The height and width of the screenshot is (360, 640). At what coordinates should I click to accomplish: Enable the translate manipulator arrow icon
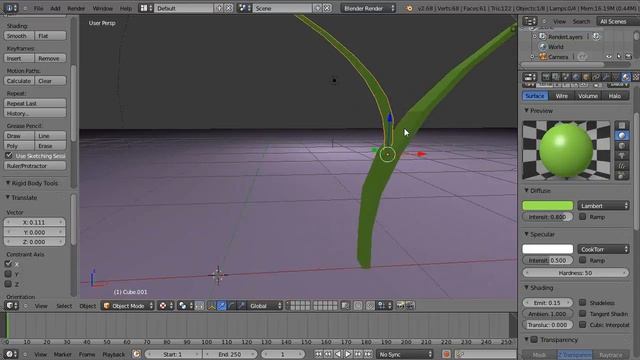tap(222, 306)
